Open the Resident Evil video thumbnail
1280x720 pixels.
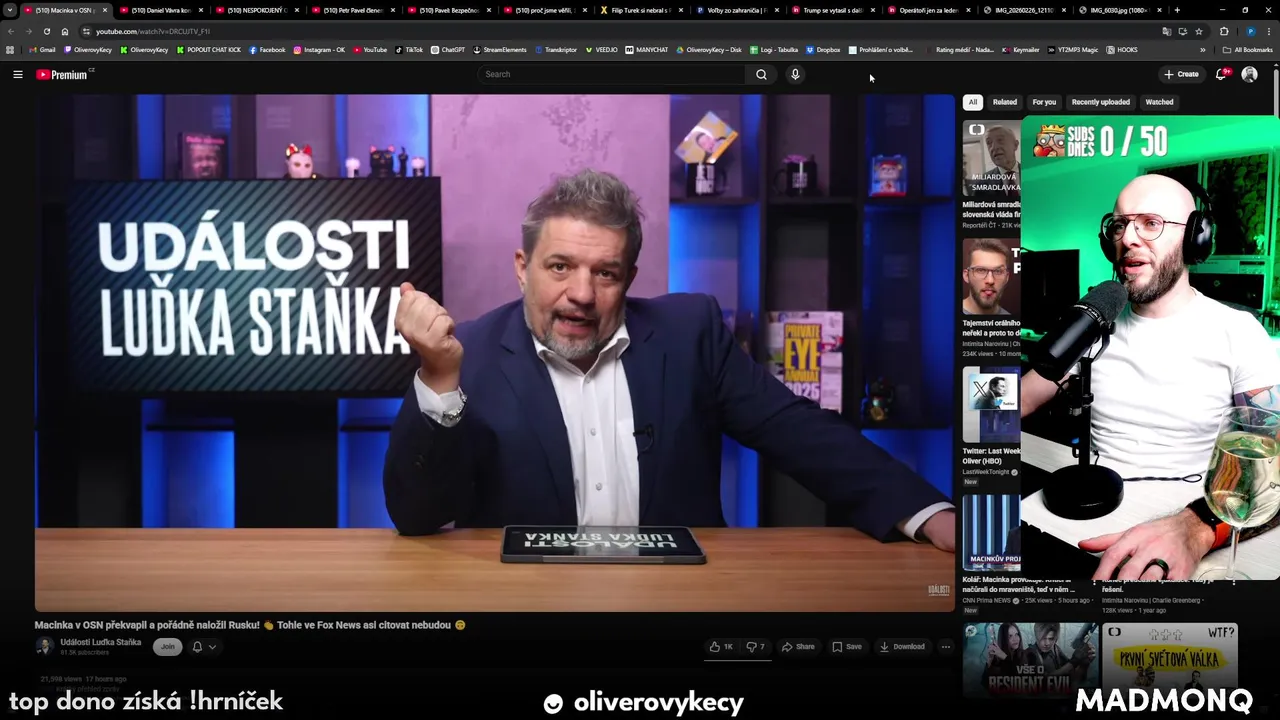[x=1030, y=660]
